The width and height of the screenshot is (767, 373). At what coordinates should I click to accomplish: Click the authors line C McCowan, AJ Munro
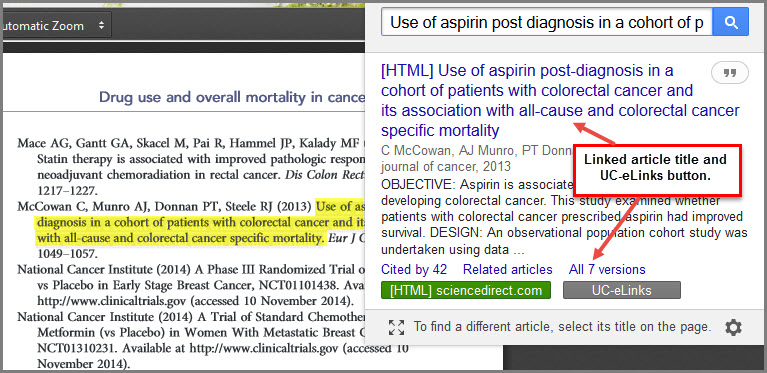coord(476,151)
